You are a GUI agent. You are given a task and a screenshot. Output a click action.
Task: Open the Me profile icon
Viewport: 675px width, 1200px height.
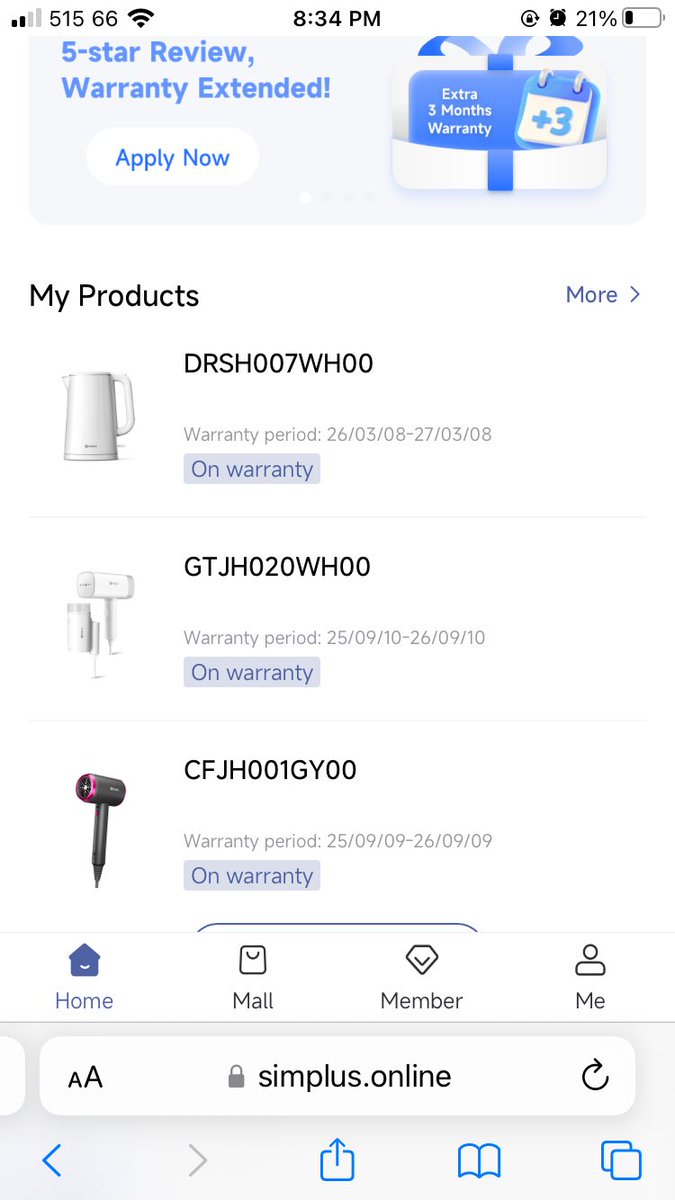click(x=590, y=960)
